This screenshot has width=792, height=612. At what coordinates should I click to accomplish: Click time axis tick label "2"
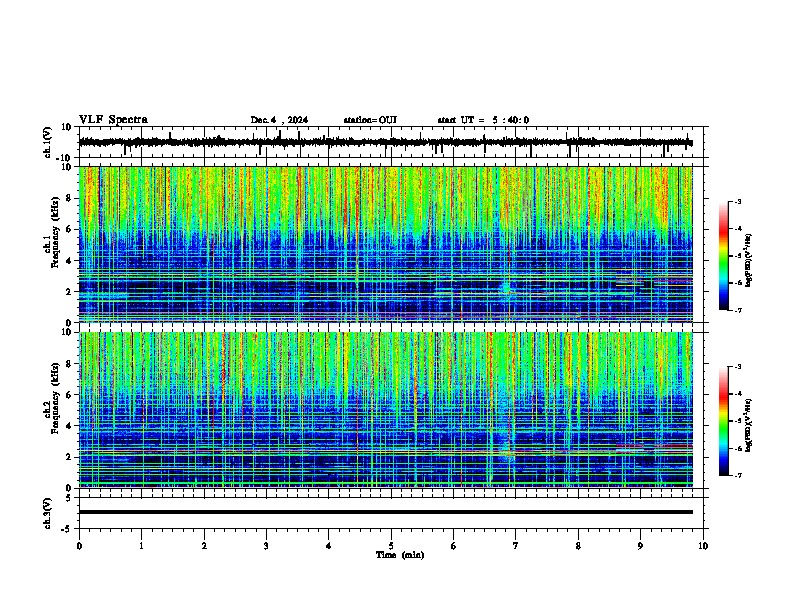(204, 546)
